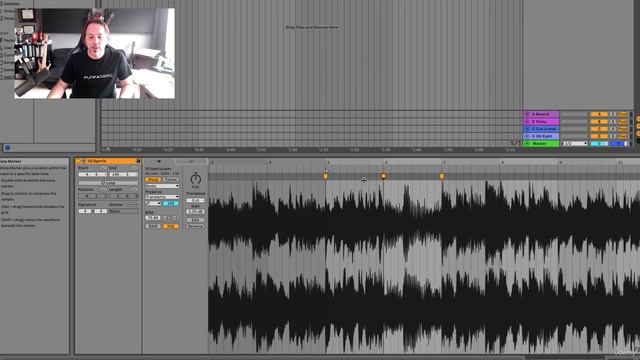Click the first warp marker on waveform
640x360 pixels.
tap(325, 176)
